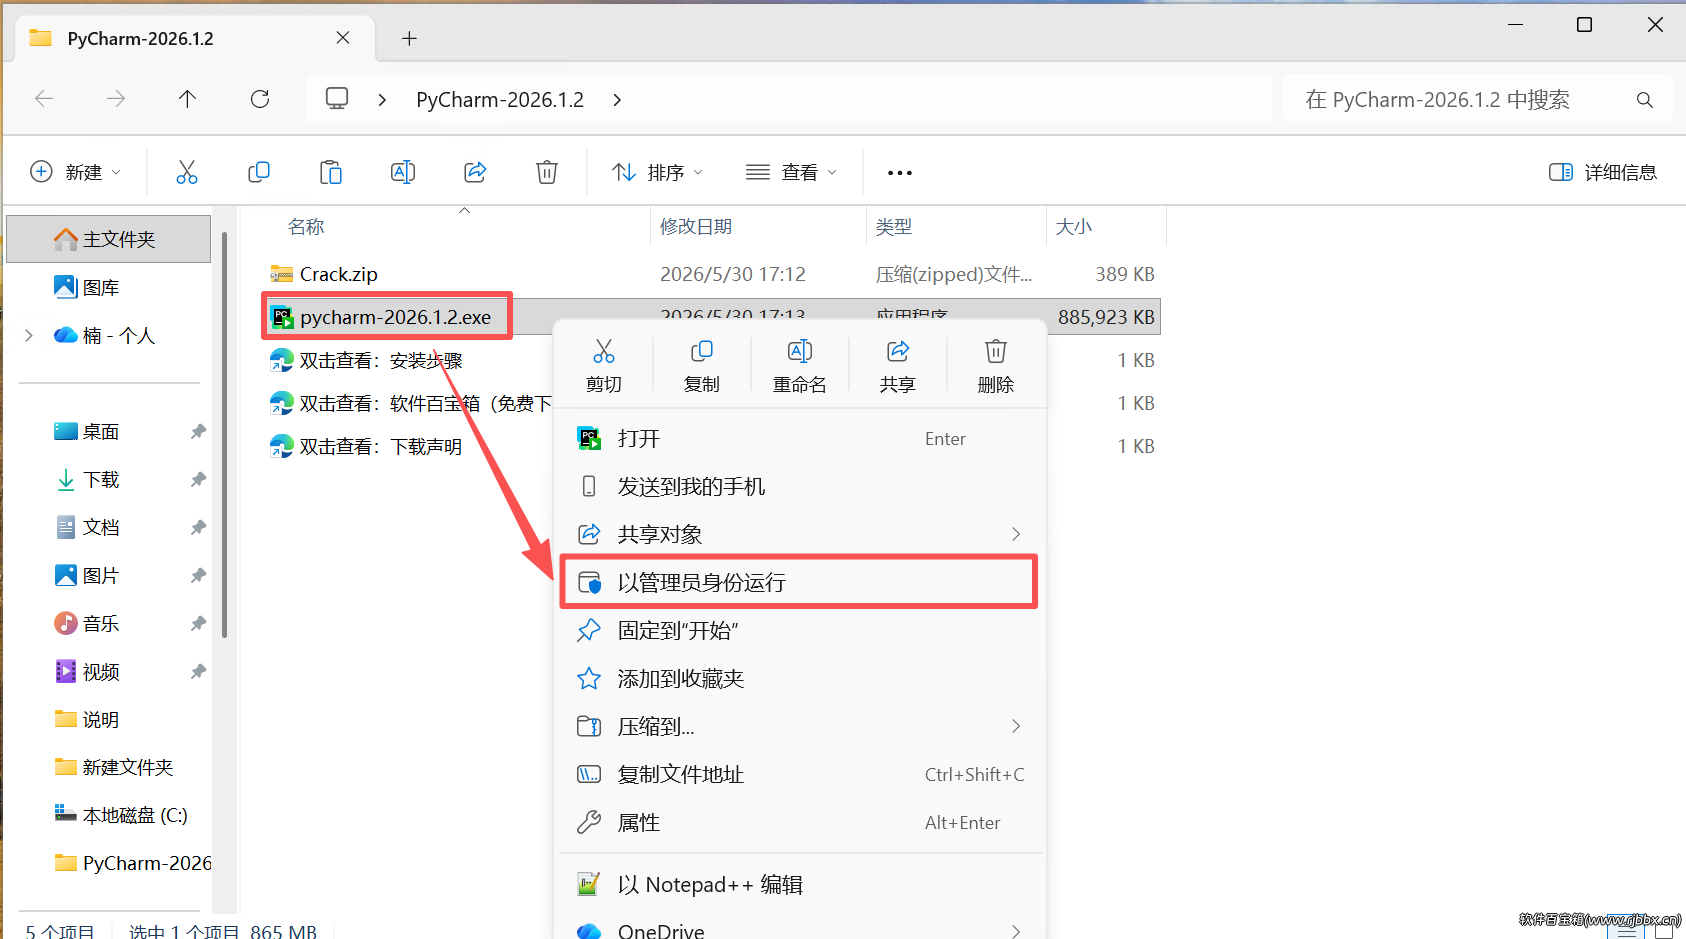The height and width of the screenshot is (939, 1686).
Task: Open the three-dot more options menu
Action: coord(900,173)
